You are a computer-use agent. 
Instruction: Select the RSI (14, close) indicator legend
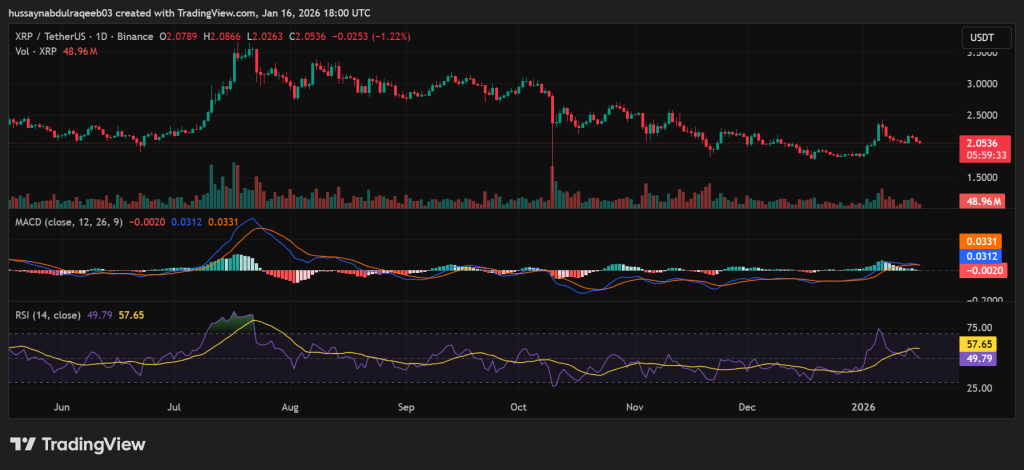[44, 316]
